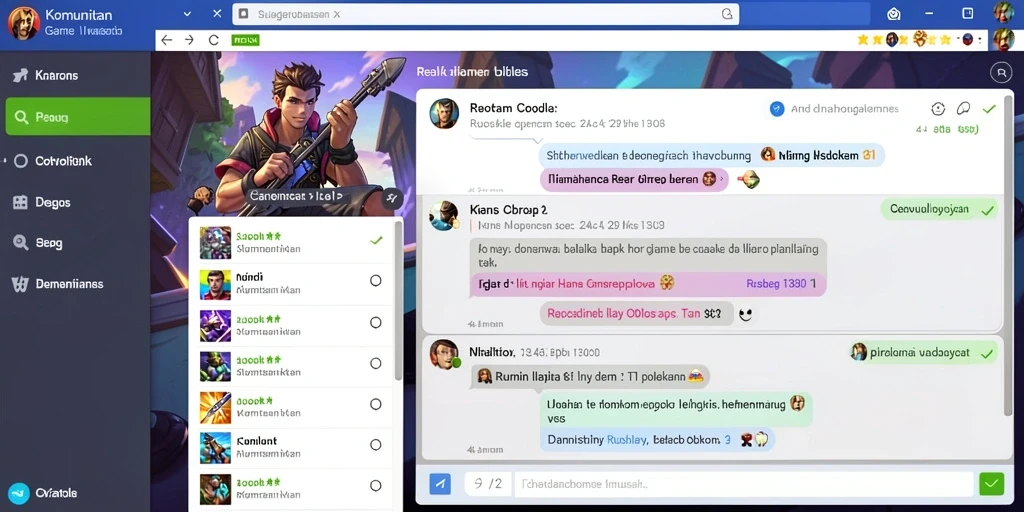1024x512 pixels.
Task: Open Sepg search in the sidebar
Action: 38,243
